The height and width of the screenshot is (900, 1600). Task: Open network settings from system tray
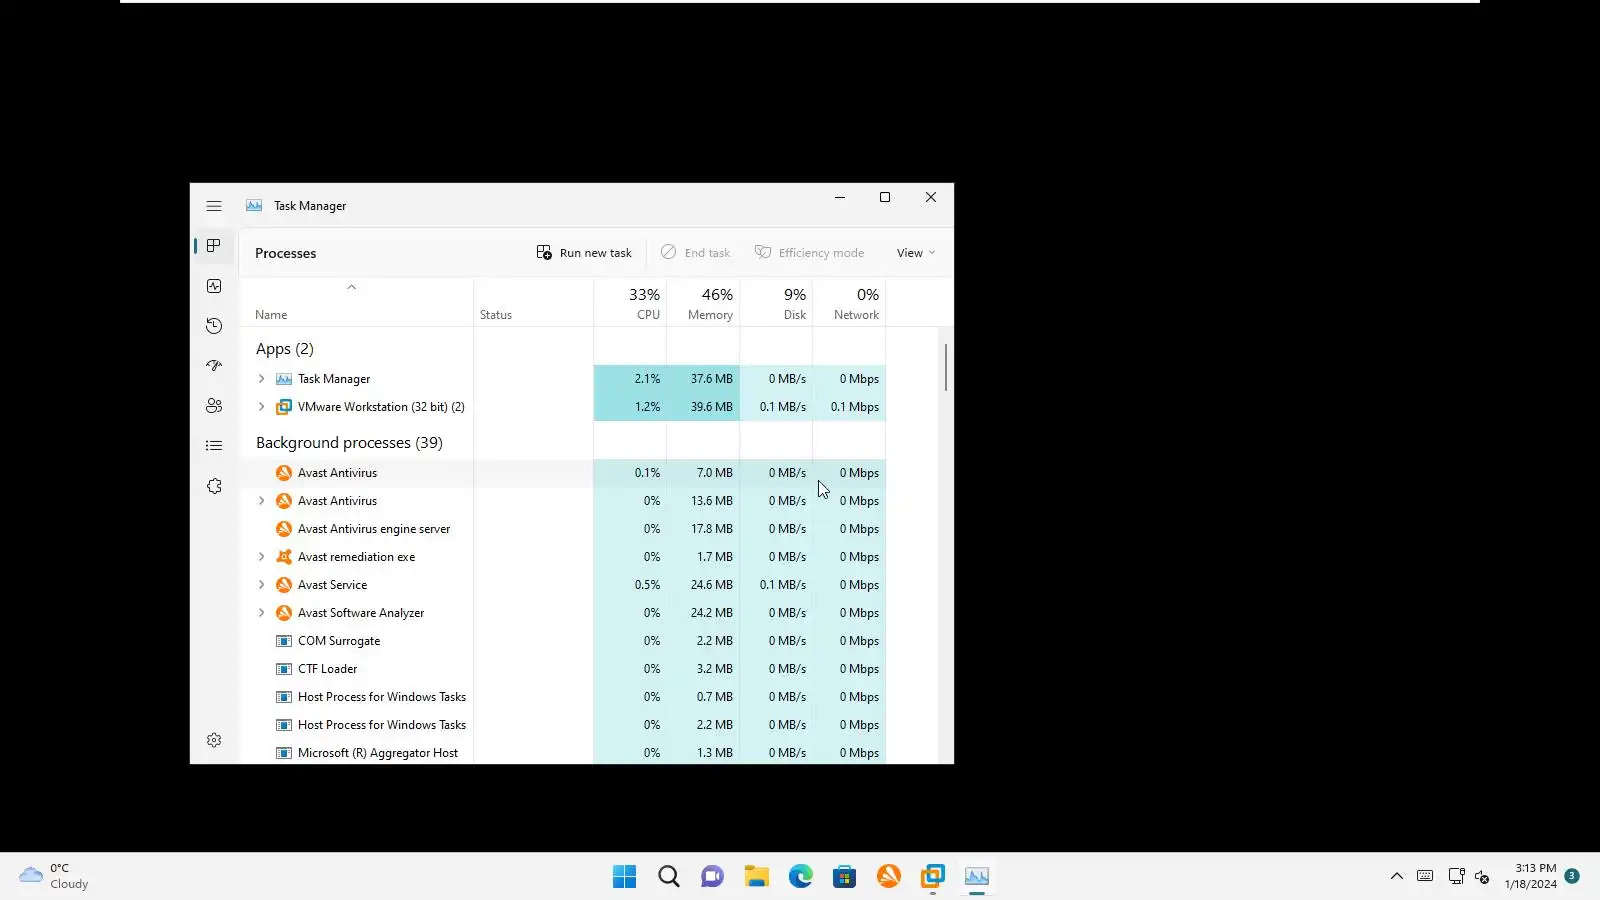[1456, 877]
